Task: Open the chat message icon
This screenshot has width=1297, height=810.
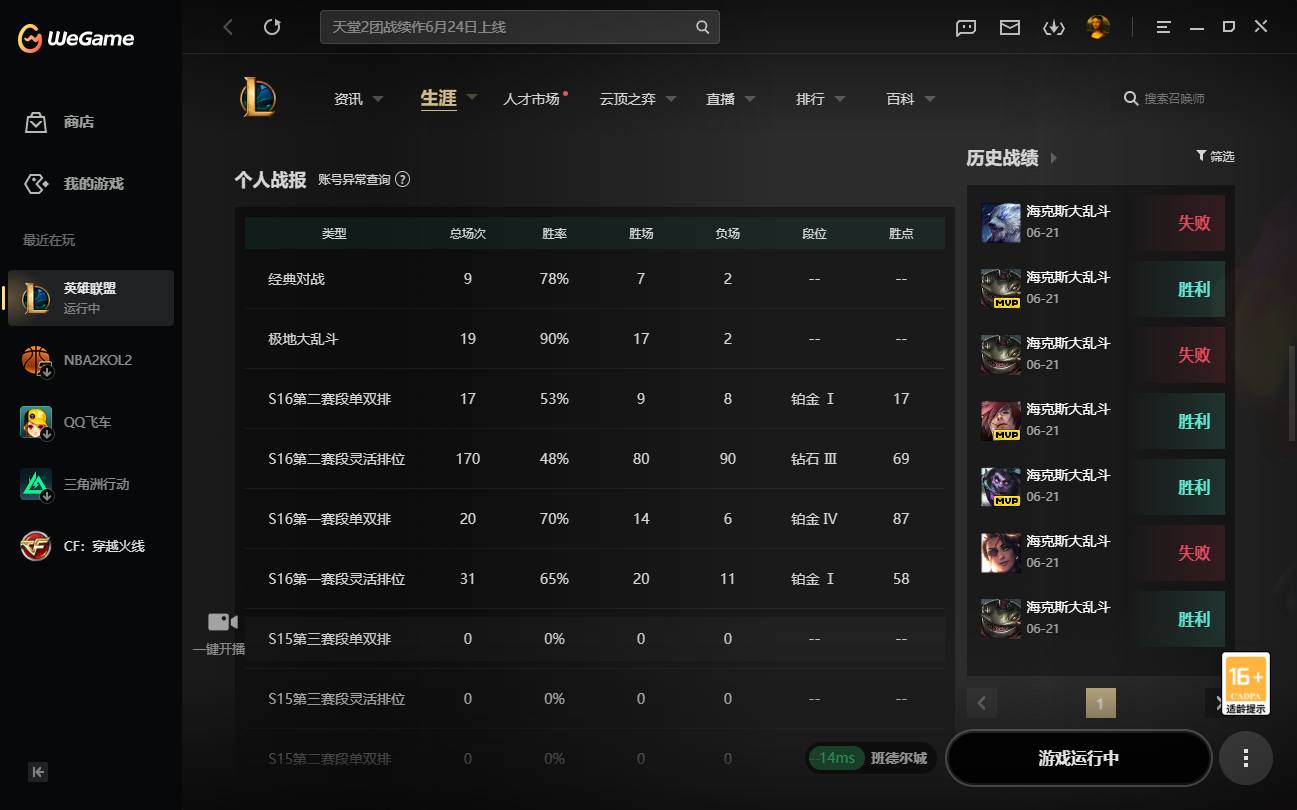Action: coord(966,28)
